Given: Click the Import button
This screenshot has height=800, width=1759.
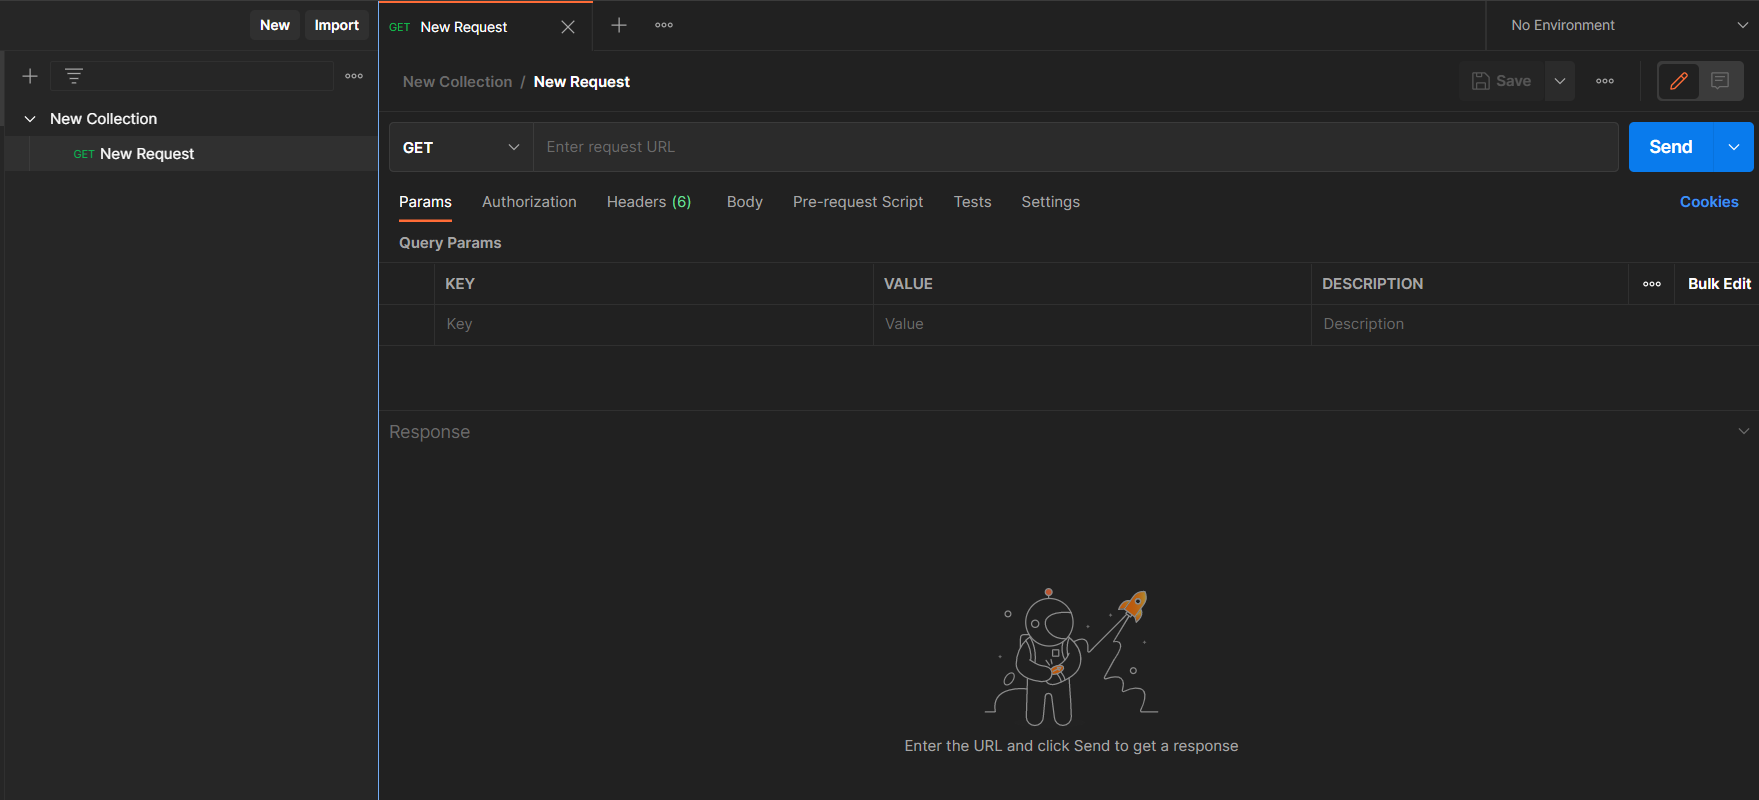Looking at the screenshot, I should [336, 25].
